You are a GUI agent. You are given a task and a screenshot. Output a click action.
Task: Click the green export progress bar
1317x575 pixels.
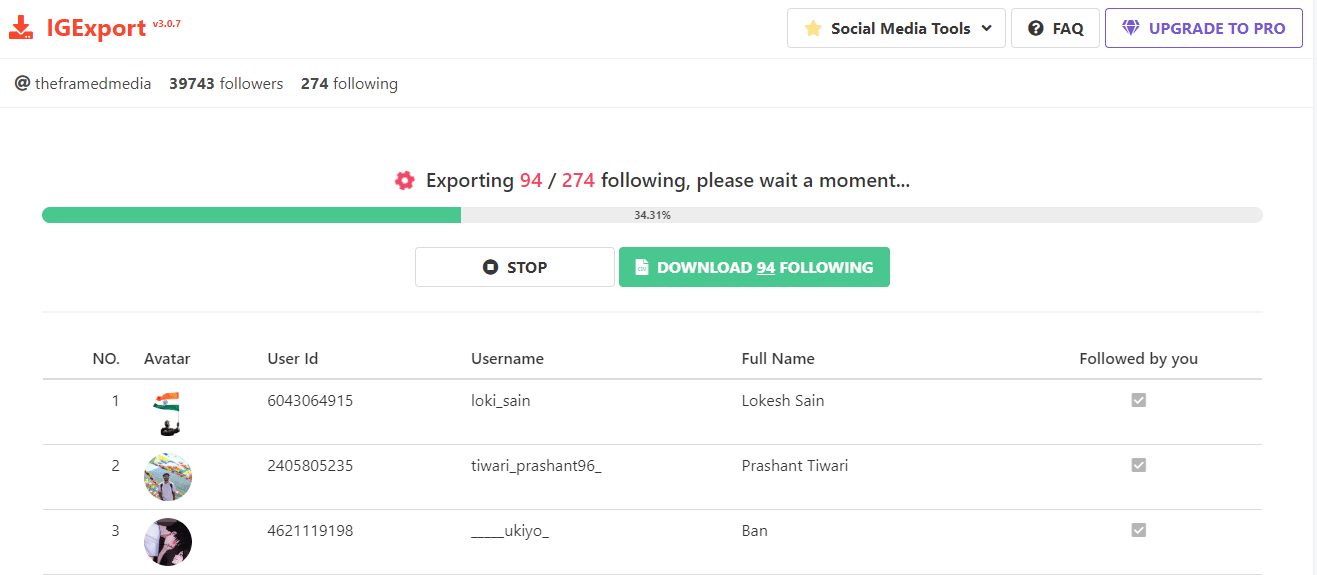point(251,215)
